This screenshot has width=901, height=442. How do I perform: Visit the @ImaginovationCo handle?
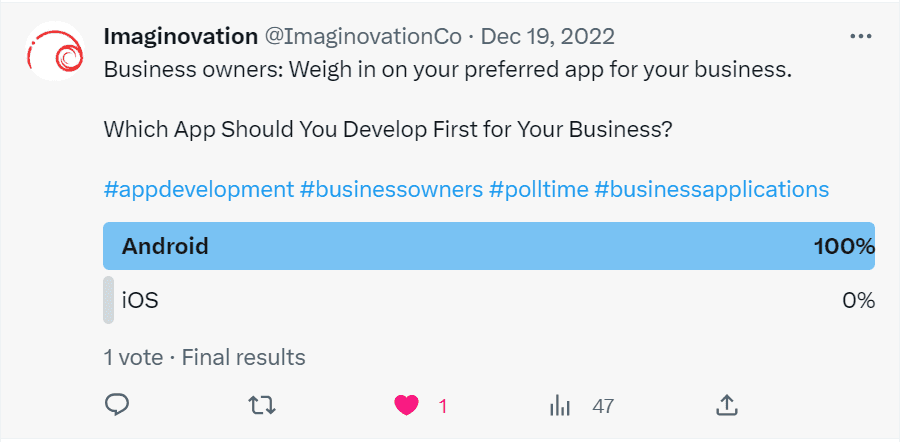(363, 37)
